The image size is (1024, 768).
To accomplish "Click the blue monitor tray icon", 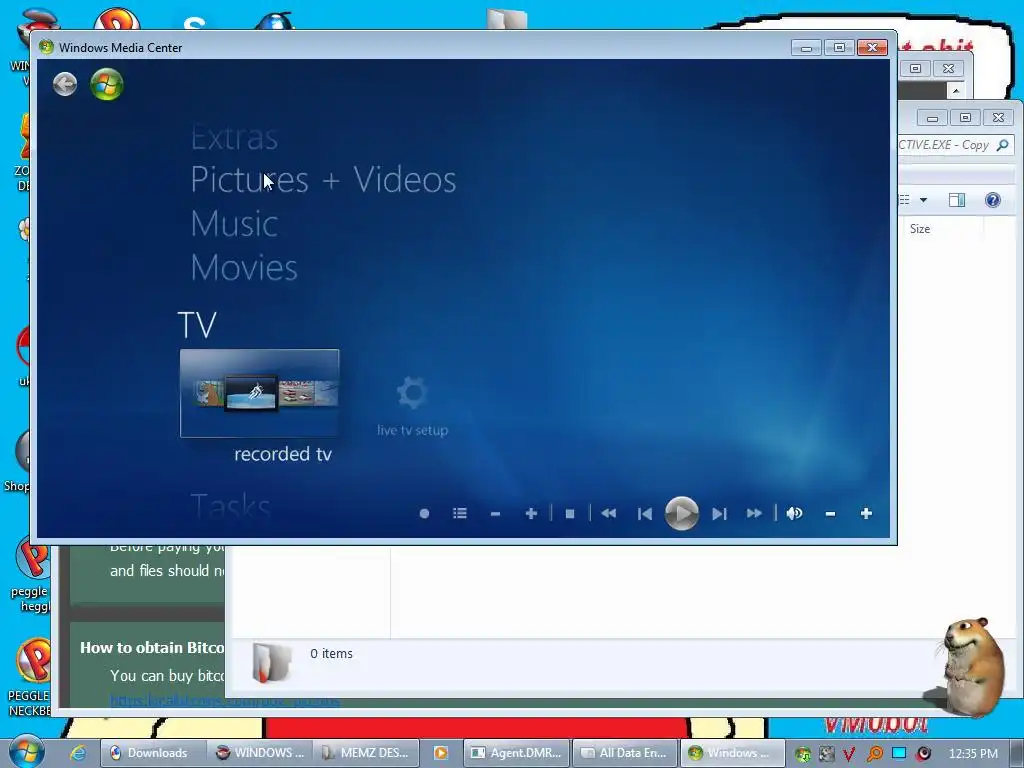I will tap(899, 753).
